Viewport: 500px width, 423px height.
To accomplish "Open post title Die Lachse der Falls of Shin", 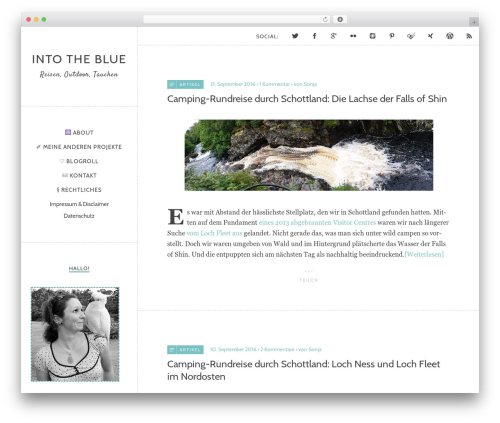I will click(x=307, y=99).
